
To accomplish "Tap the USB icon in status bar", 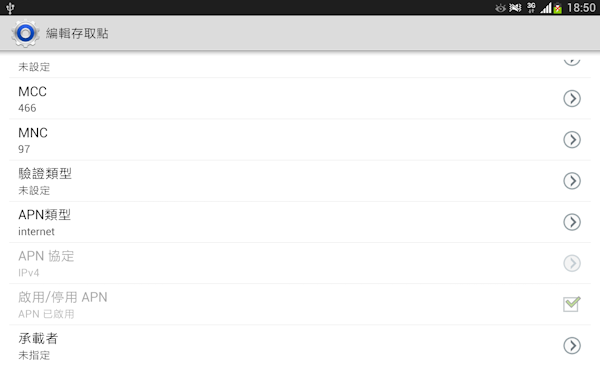I will [10, 8].
